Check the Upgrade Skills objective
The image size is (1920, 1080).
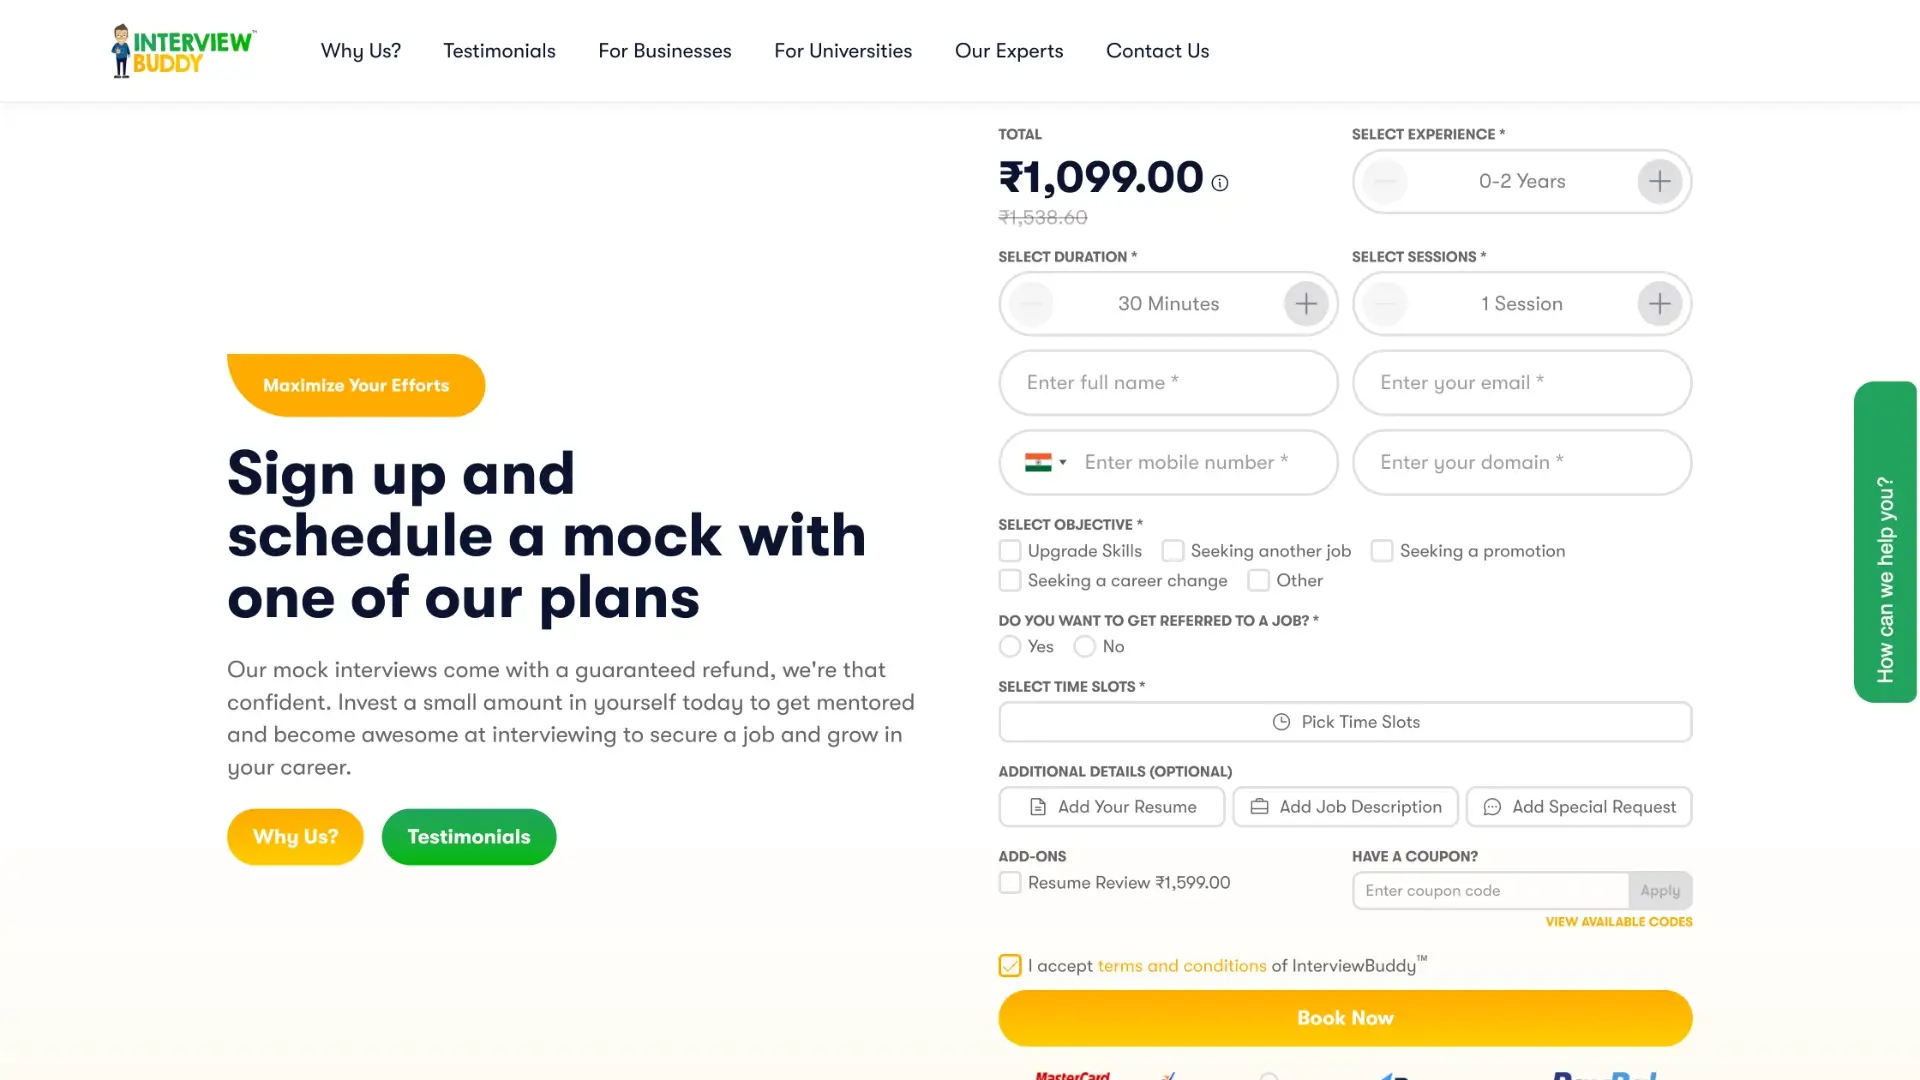pos(1010,551)
